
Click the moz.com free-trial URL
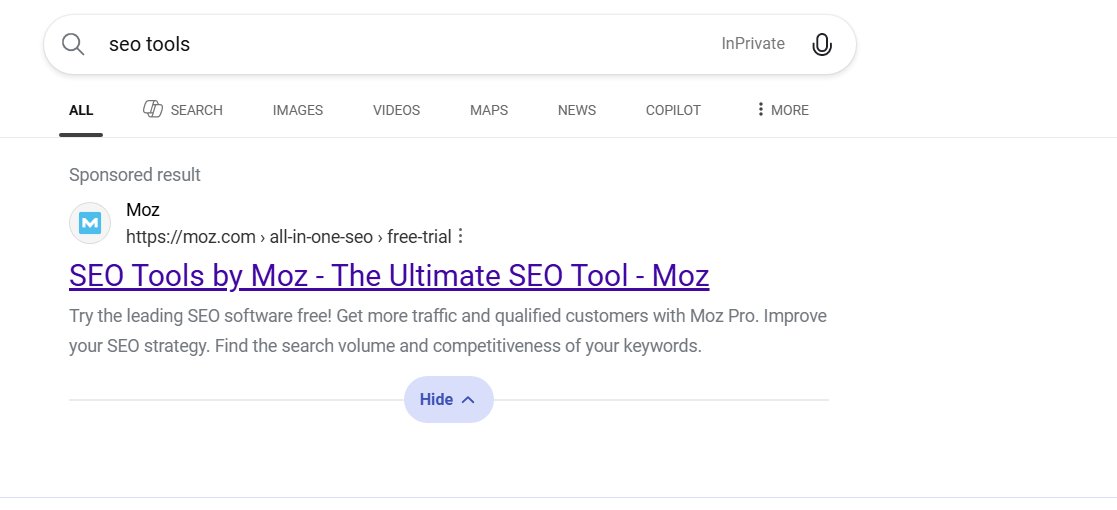(x=288, y=237)
